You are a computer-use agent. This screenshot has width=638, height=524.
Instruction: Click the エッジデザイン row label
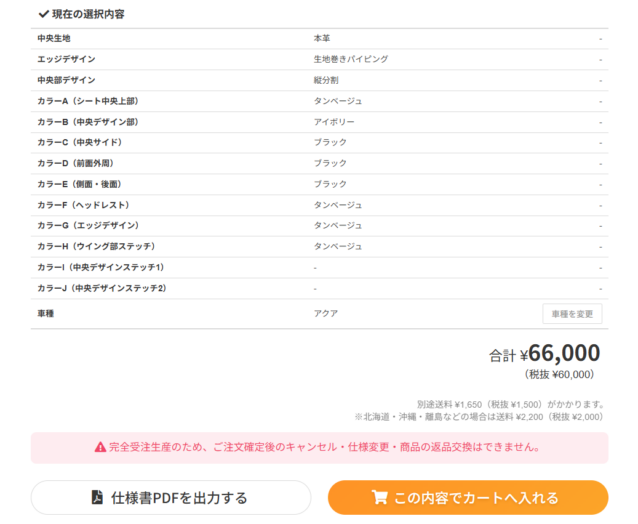tap(66, 59)
